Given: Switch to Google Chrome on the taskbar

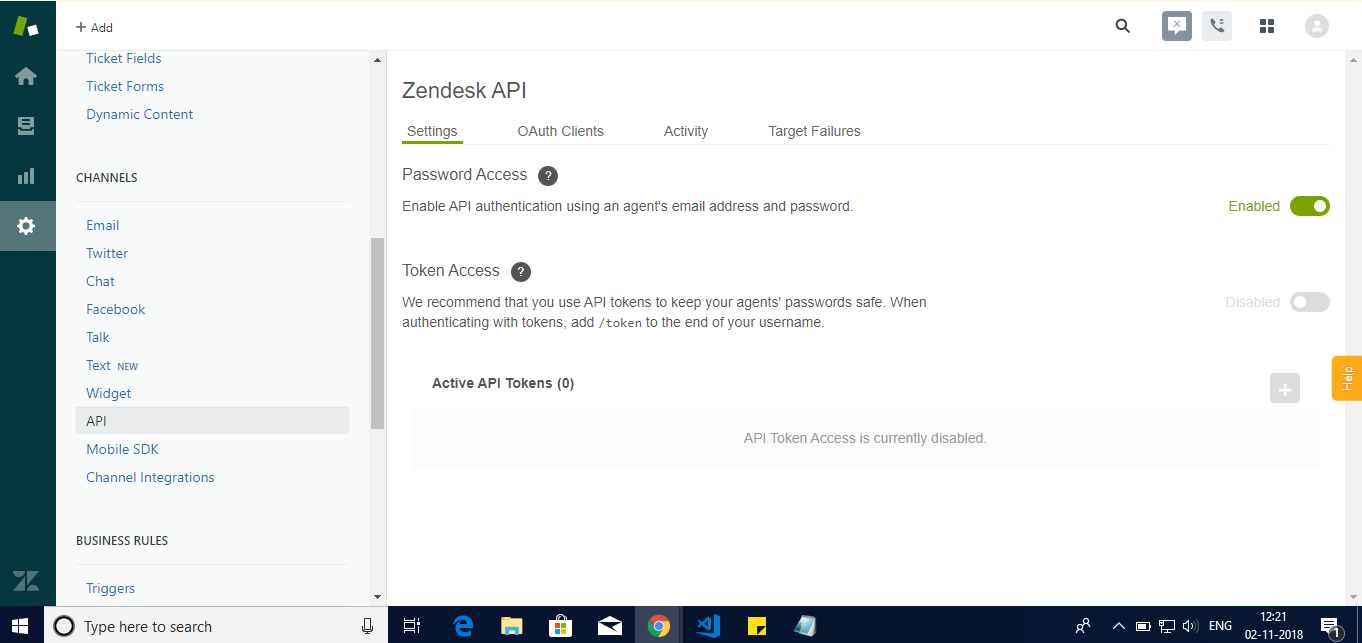Looking at the screenshot, I should [658, 626].
